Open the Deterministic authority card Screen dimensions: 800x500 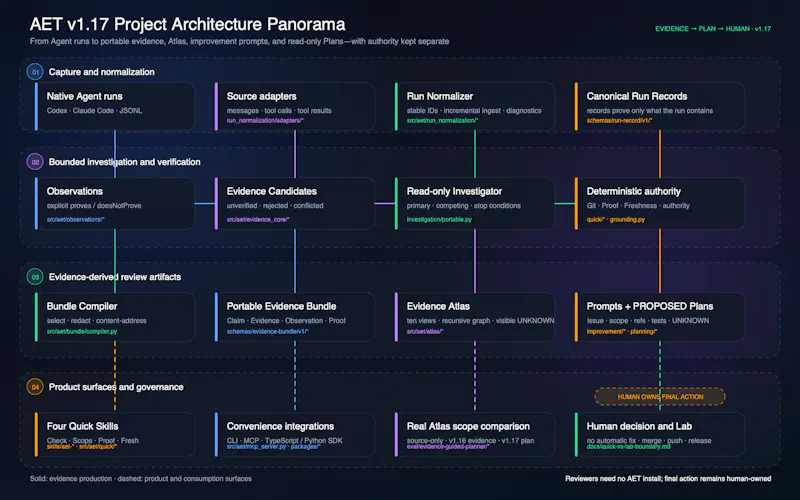click(660, 204)
